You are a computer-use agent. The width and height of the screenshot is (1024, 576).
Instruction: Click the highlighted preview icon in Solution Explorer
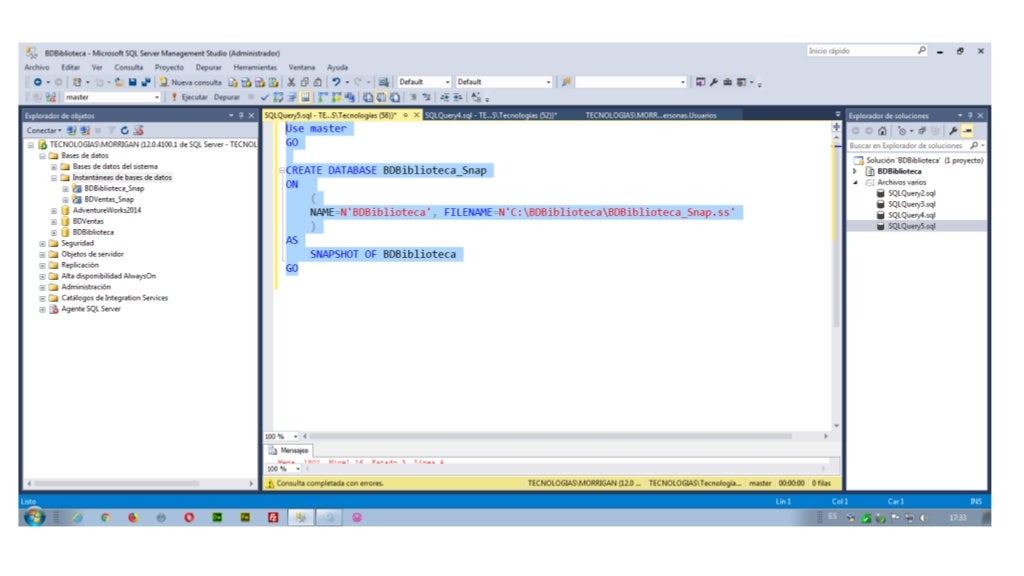coord(967,131)
